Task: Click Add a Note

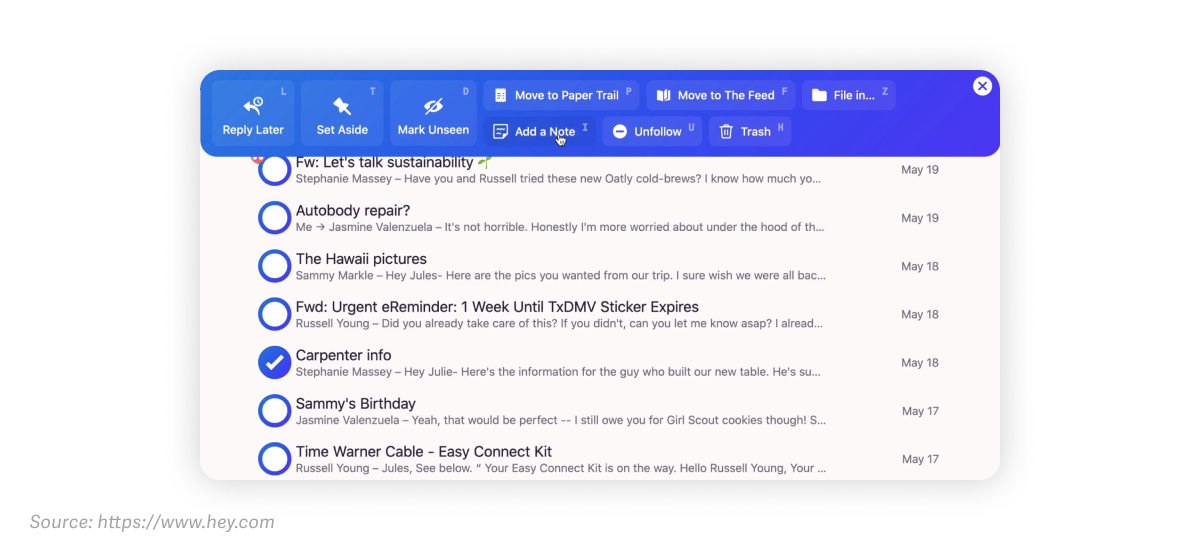Action: [x=539, y=131]
